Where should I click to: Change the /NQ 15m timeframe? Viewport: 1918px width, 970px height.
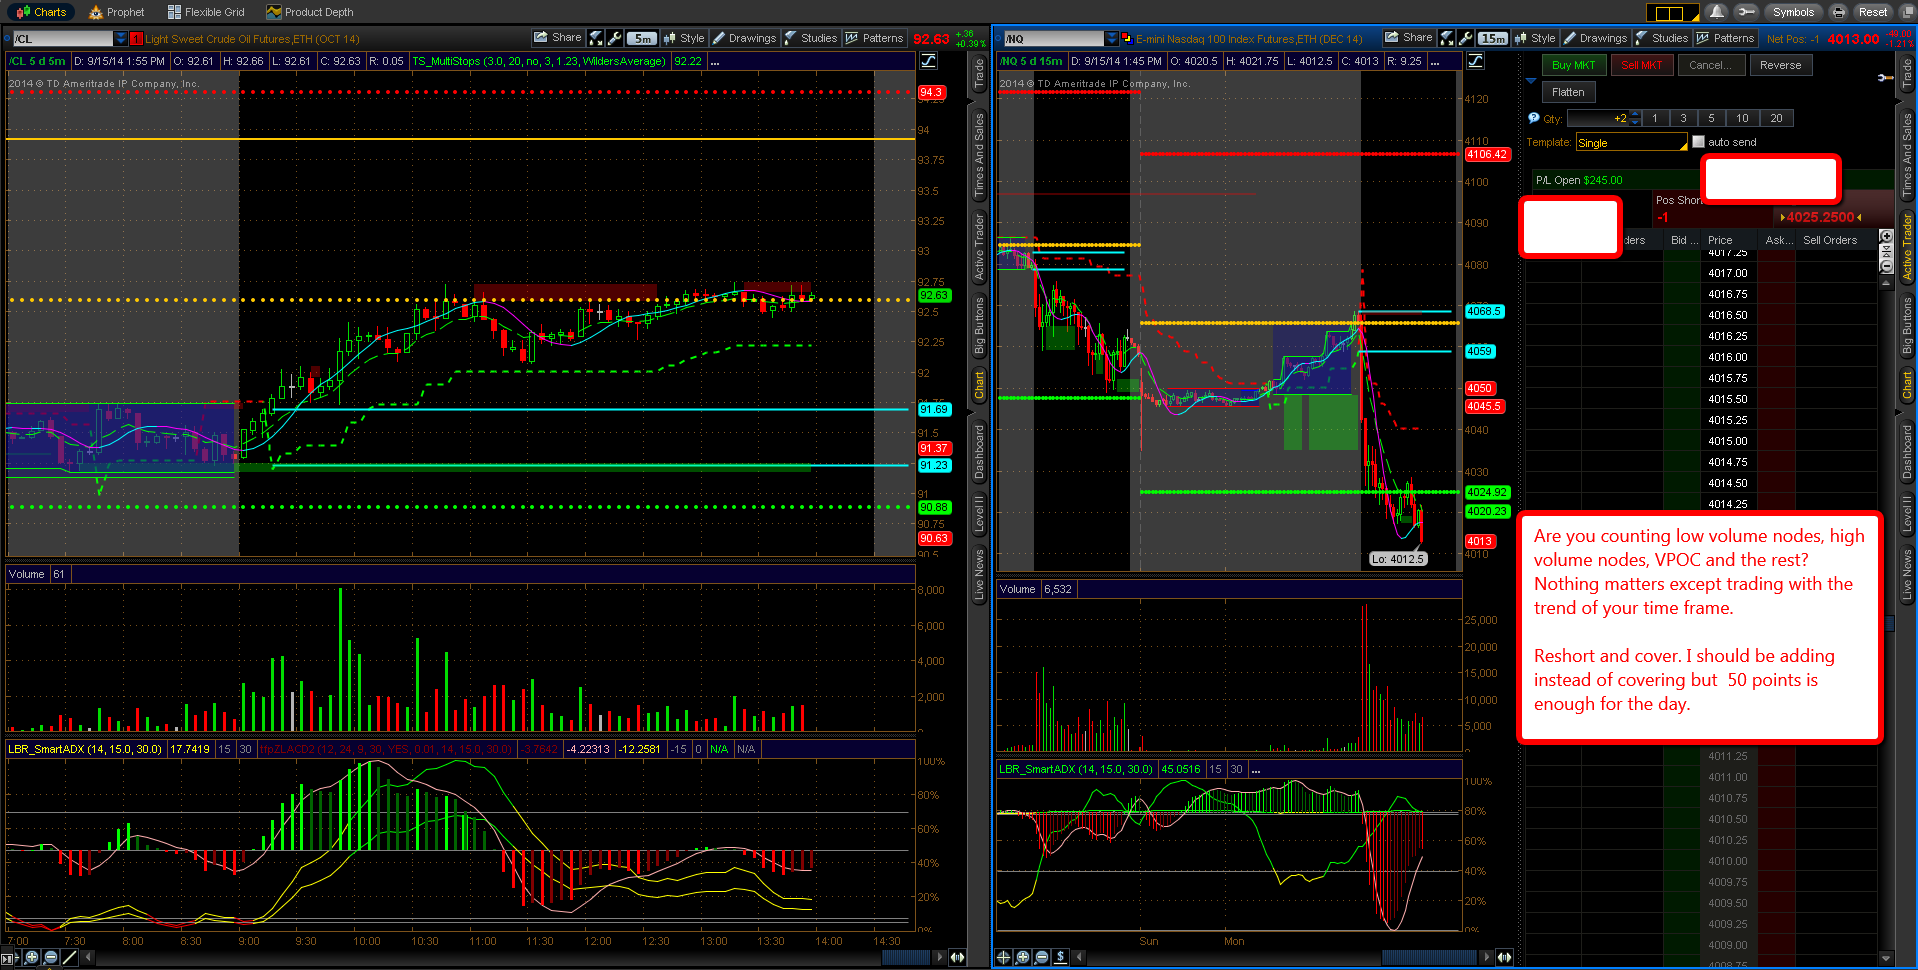click(1493, 38)
